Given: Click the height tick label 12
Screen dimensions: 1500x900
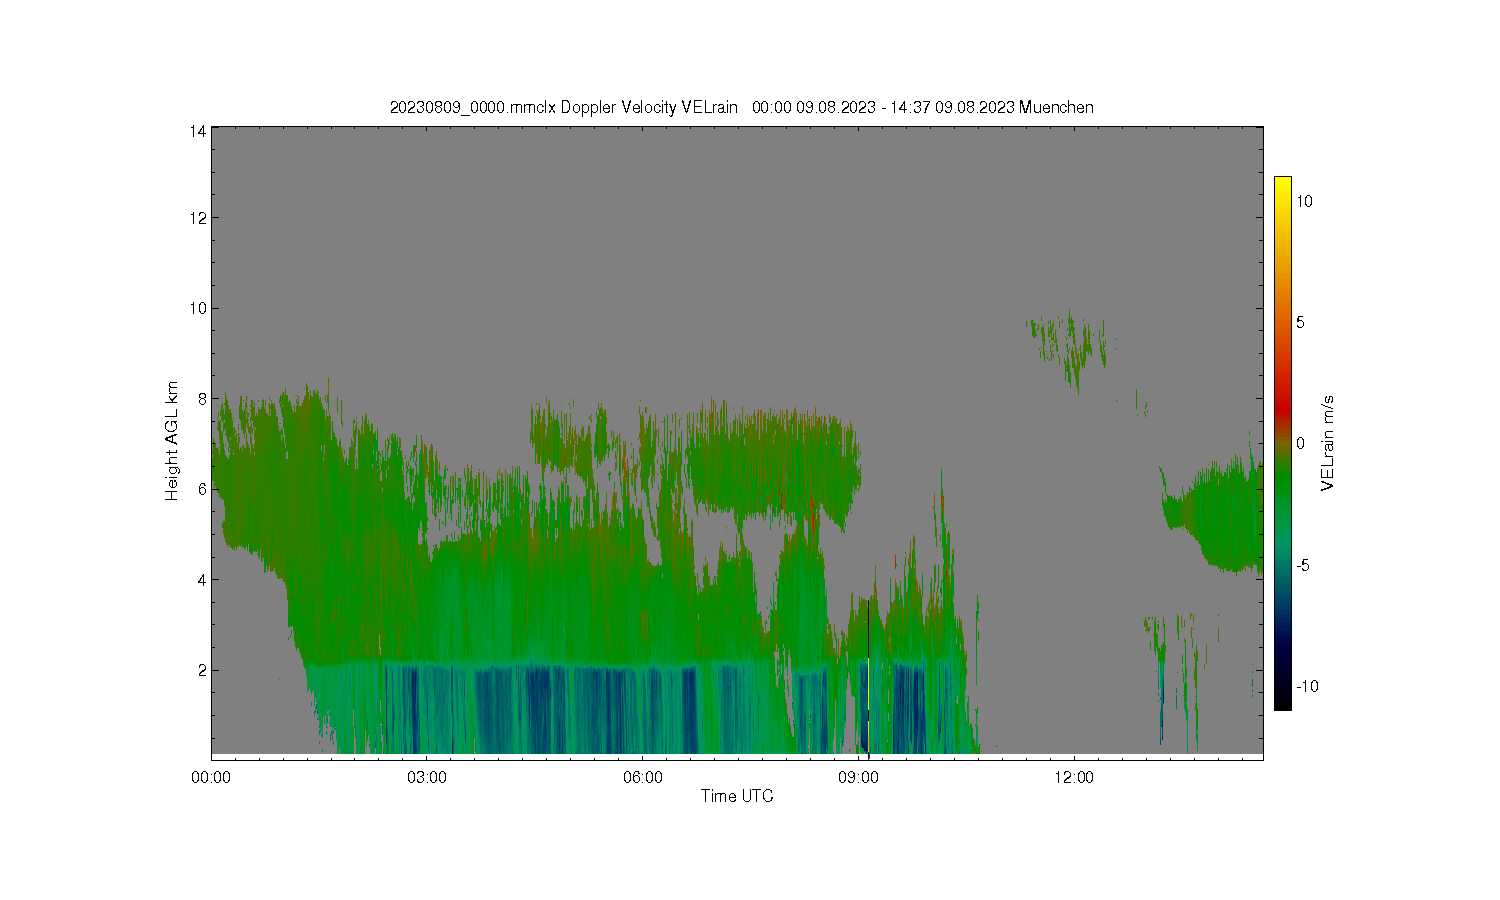Looking at the screenshot, I should click(198, 218).
